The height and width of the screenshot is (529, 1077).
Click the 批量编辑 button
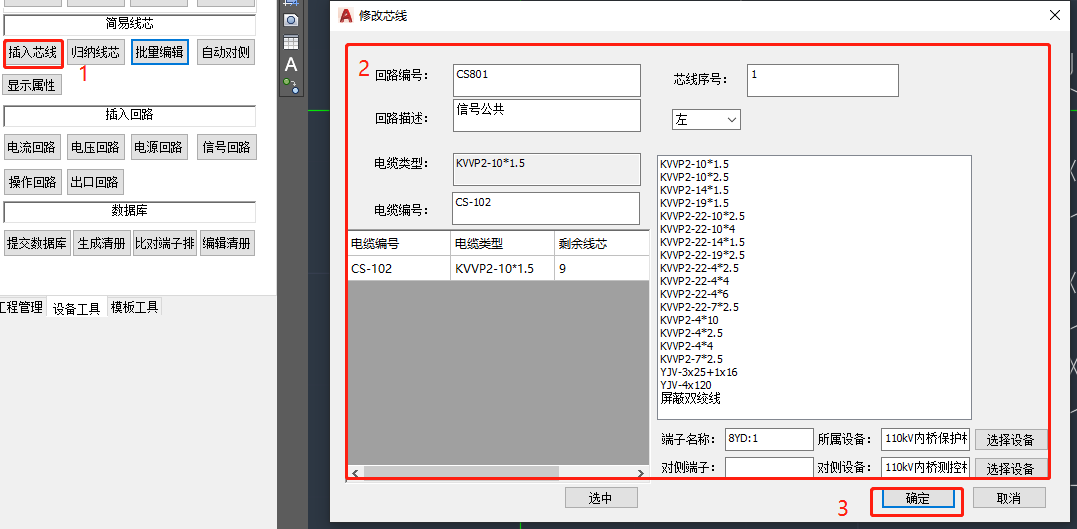pos(159,52)
